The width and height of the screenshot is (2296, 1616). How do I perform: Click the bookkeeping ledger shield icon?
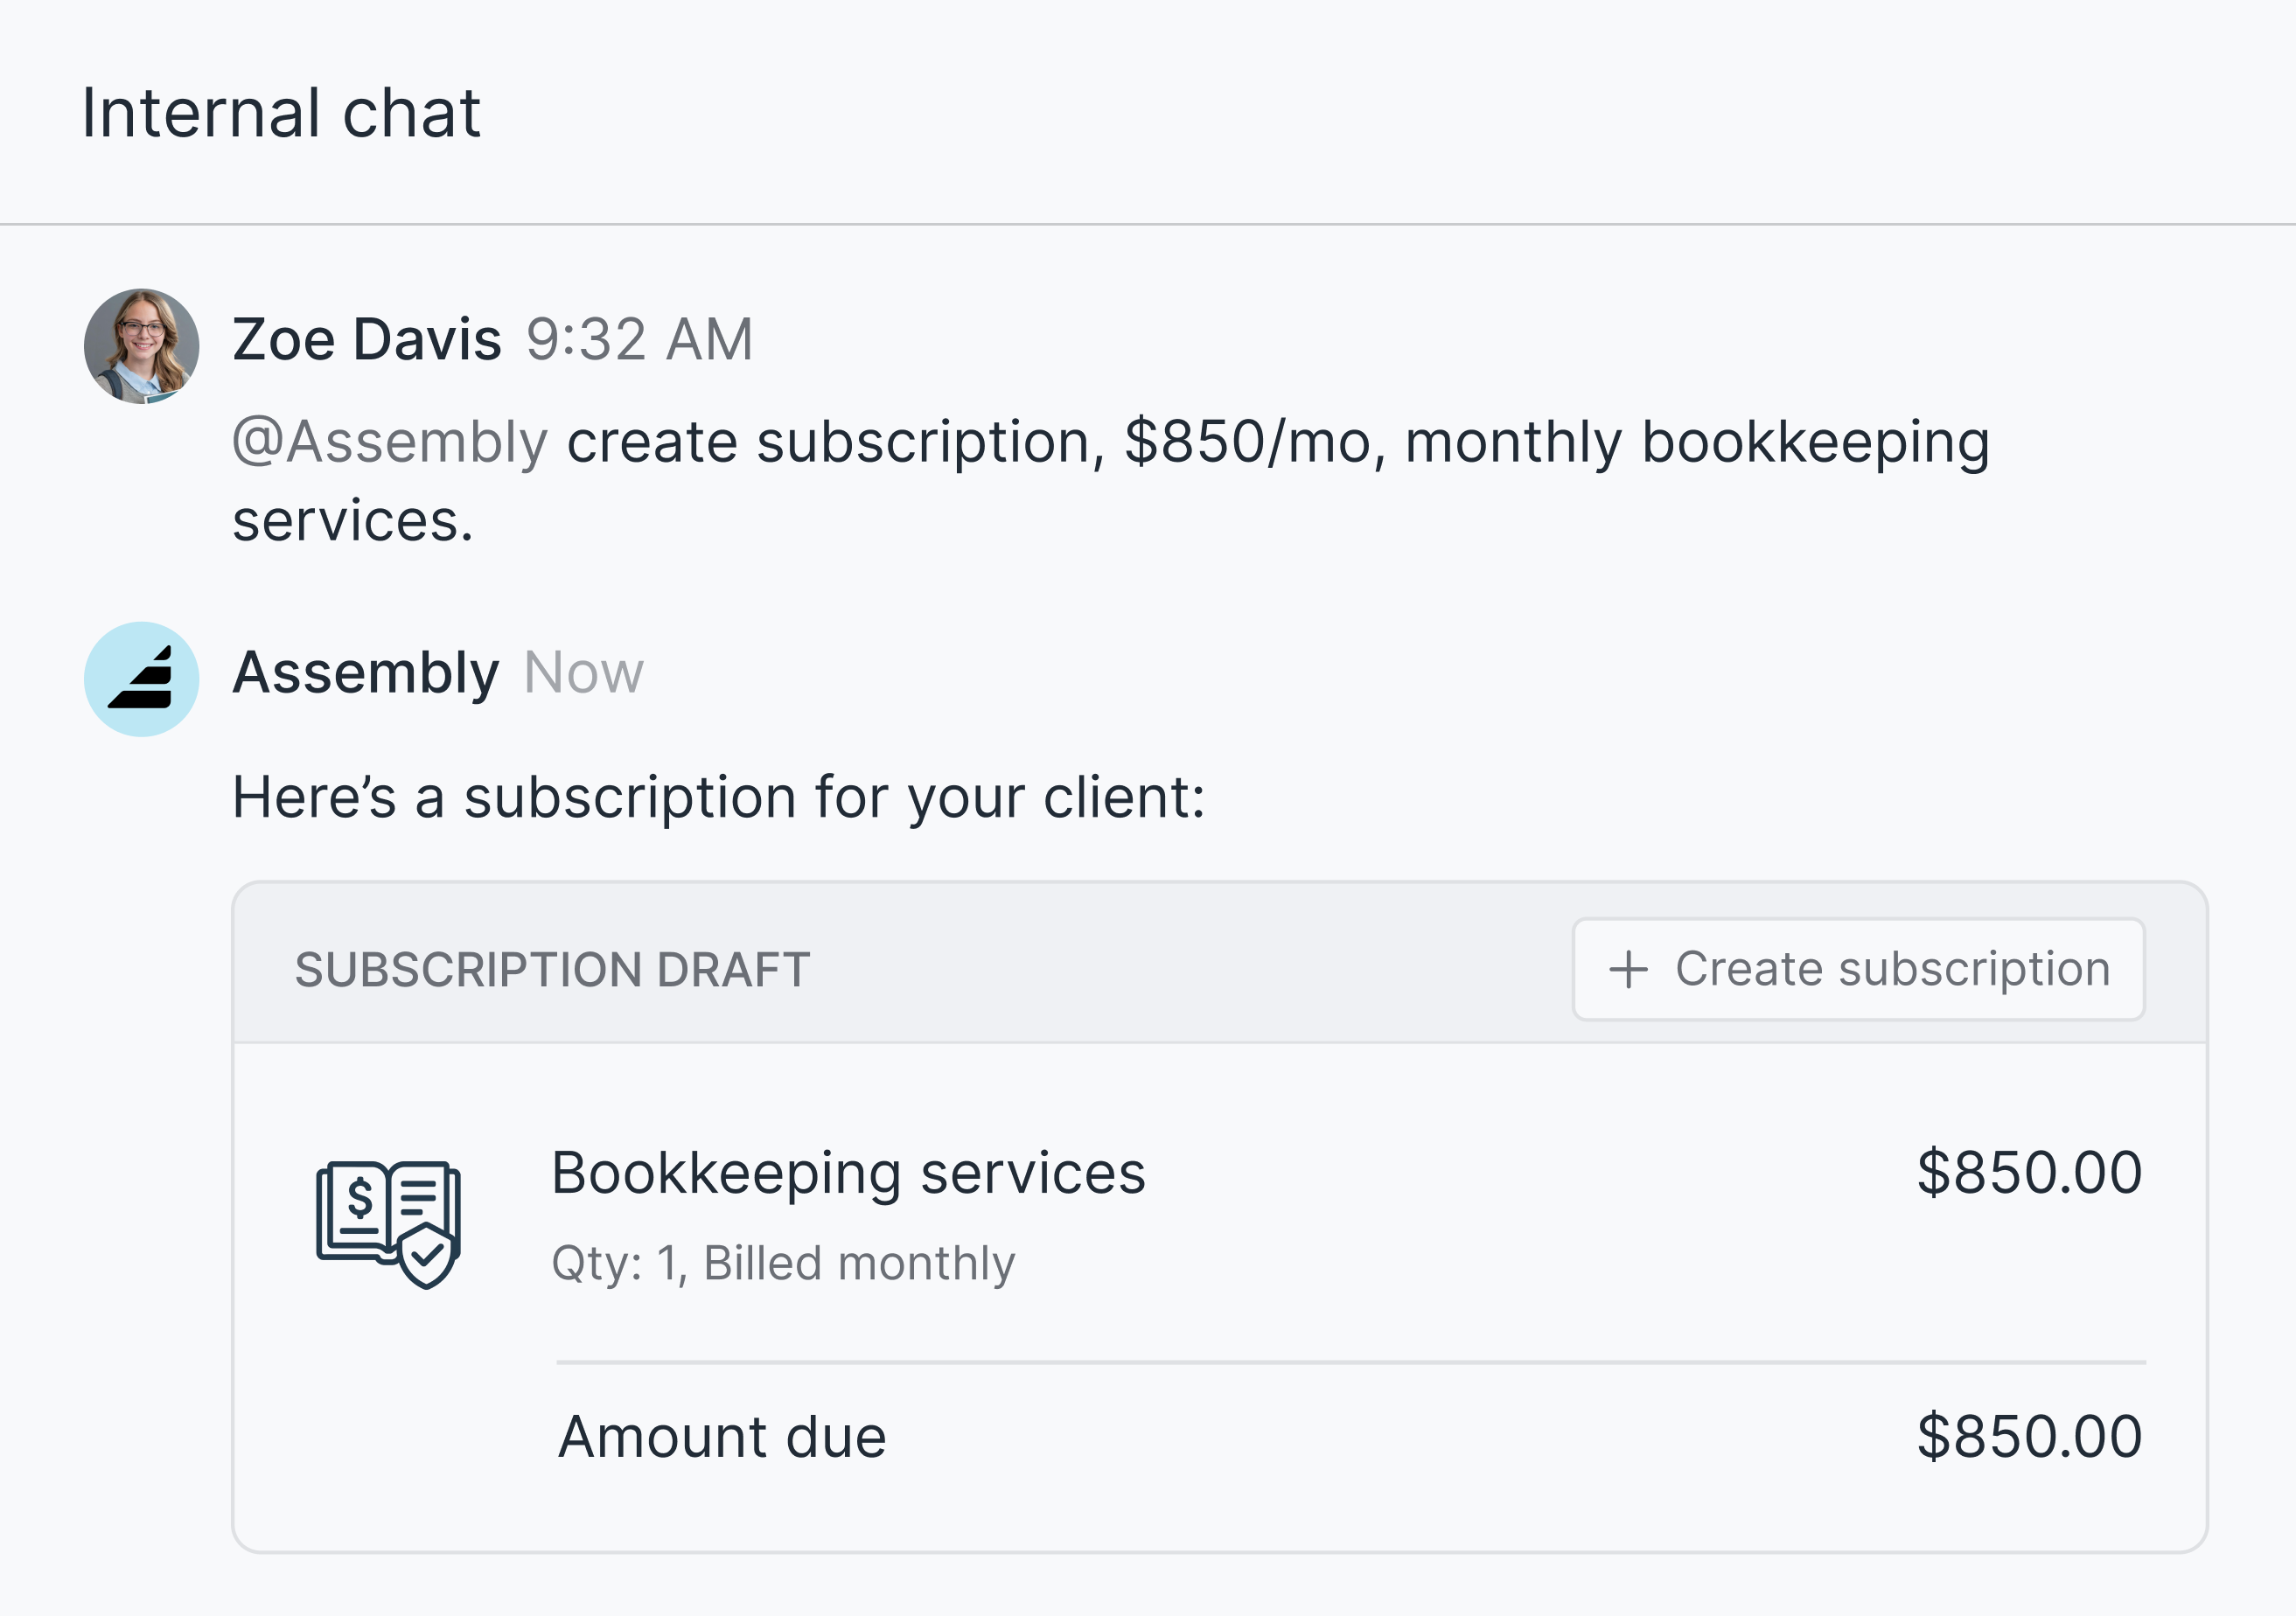pos(388,1223)
